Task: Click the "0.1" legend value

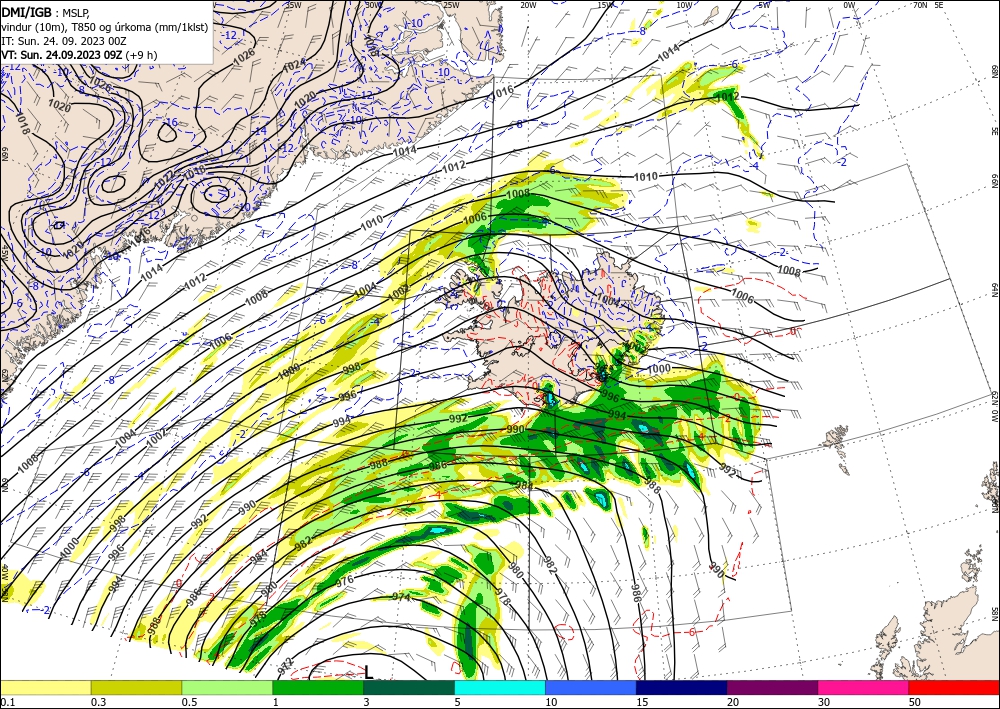Action: pyautogui.click(x=8, y=702)
